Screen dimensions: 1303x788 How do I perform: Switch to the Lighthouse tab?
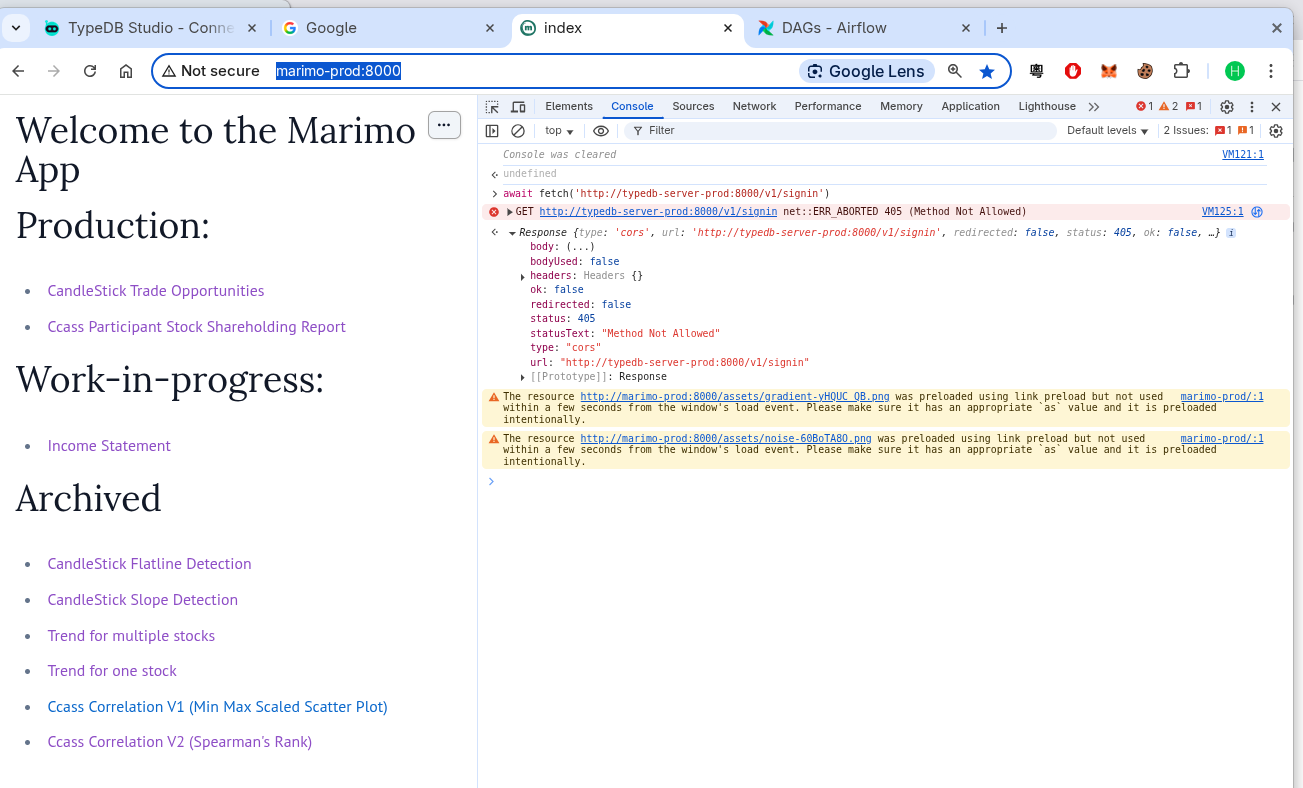pyautogui.click(x=1047, y=107)
